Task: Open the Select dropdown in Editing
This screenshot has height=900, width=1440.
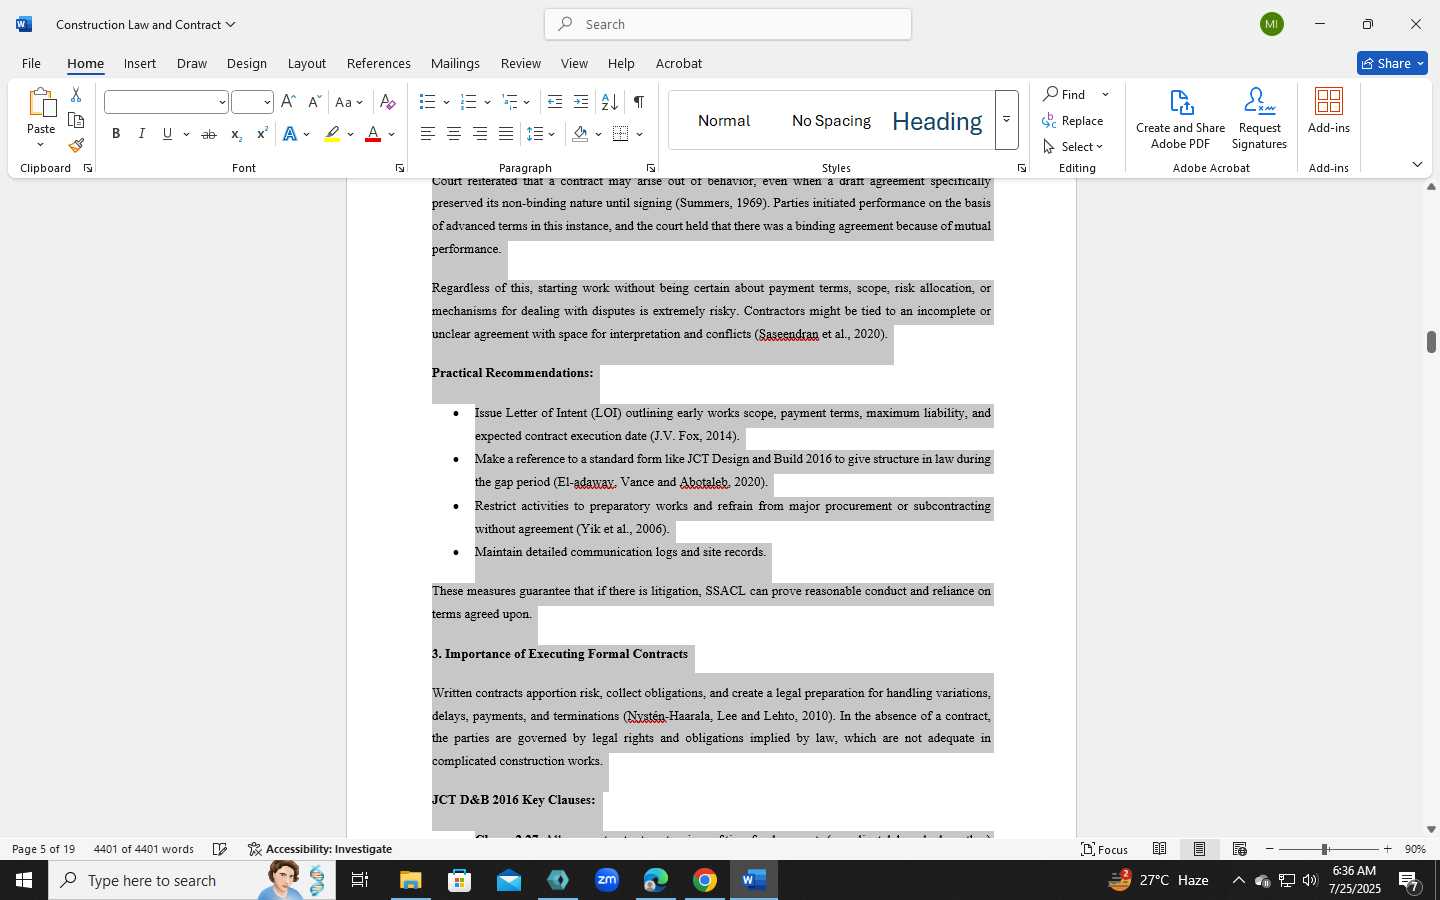Action: click(1074, 146)
